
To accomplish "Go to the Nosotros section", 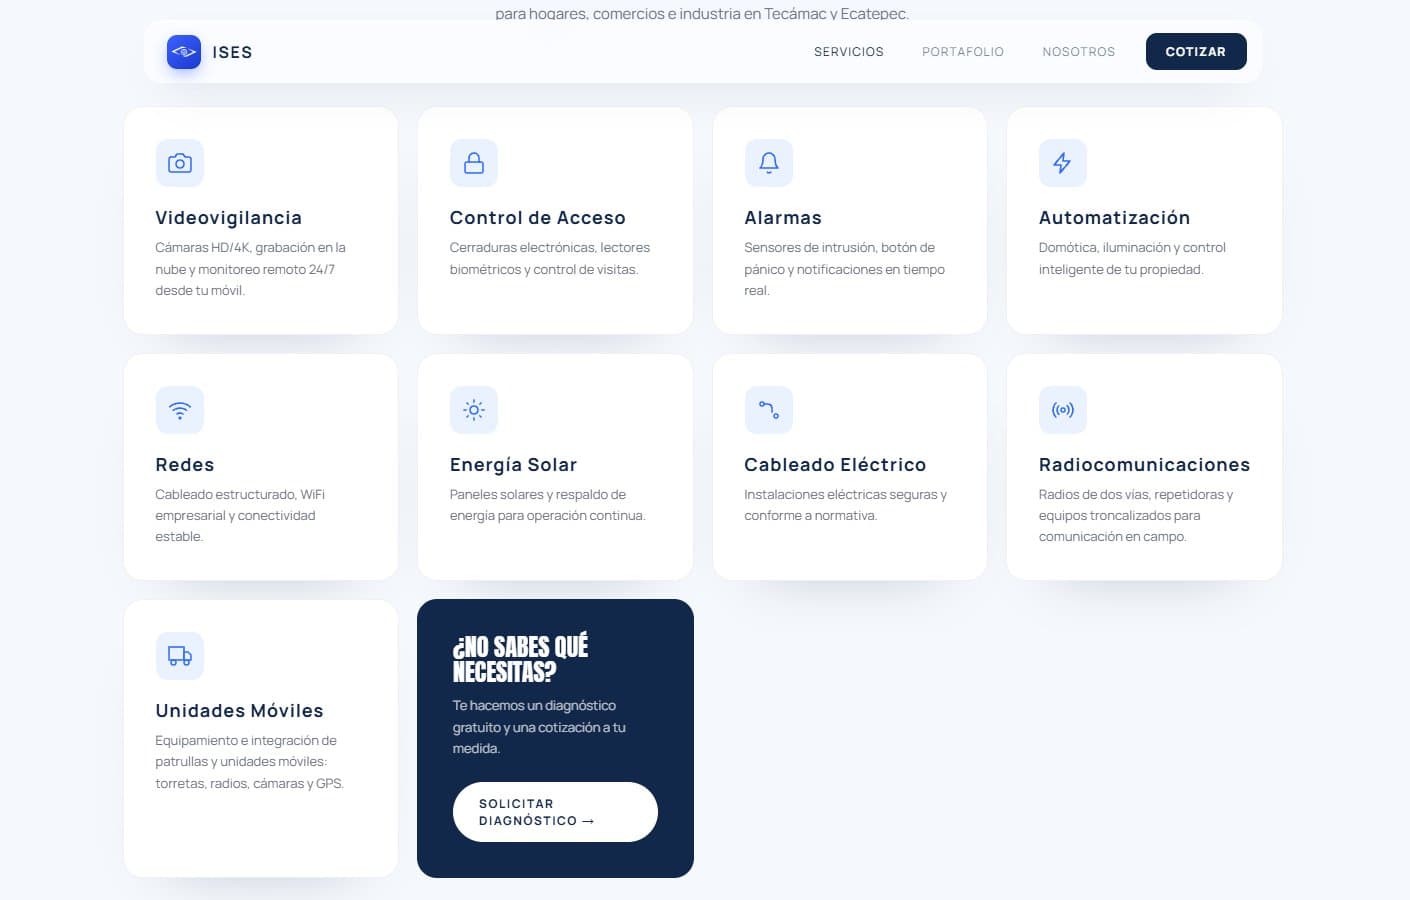I will (1078, 52).
